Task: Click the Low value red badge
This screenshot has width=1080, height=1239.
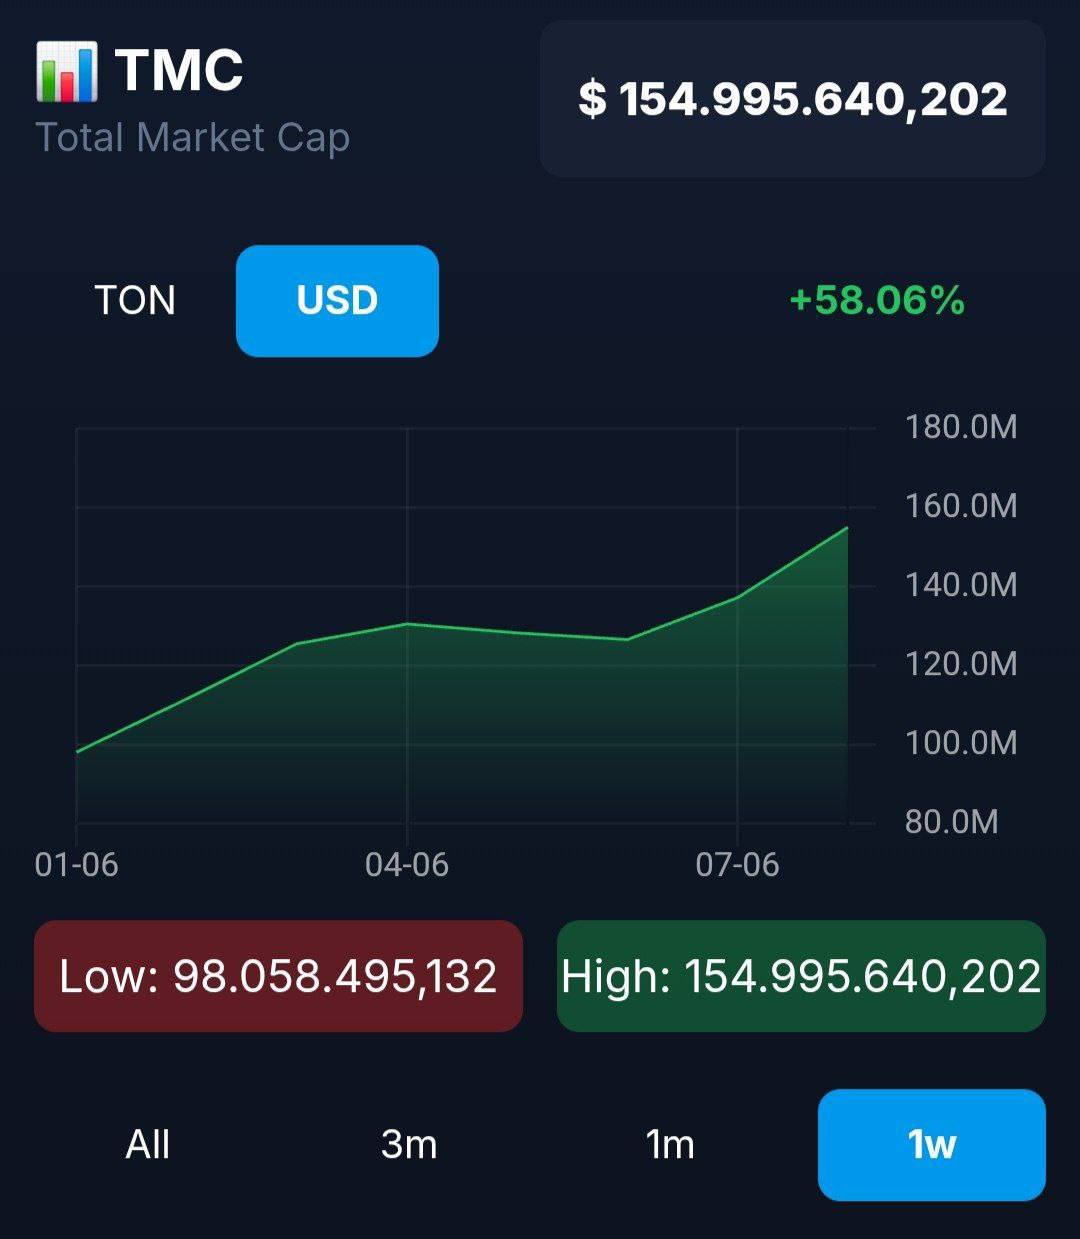Action: pyautogui.click(x=278, y=976)
